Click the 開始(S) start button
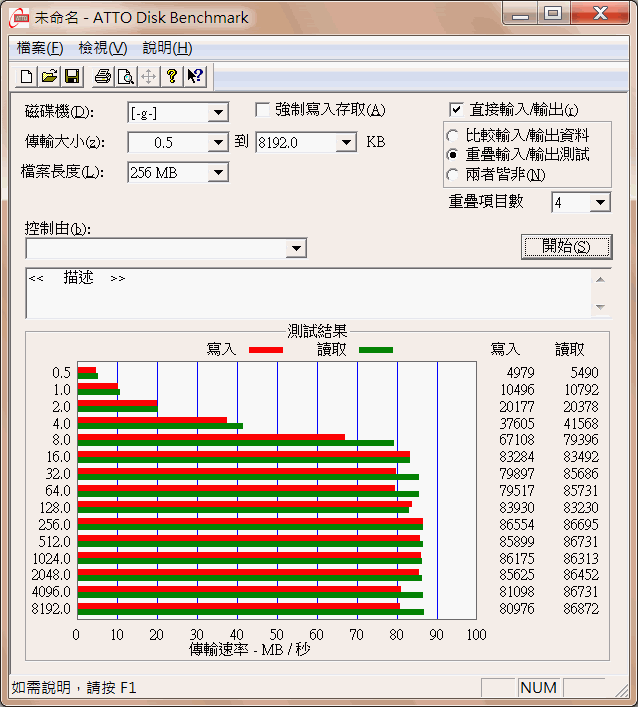Screen dimensions: 638x707 click(567, 247)
